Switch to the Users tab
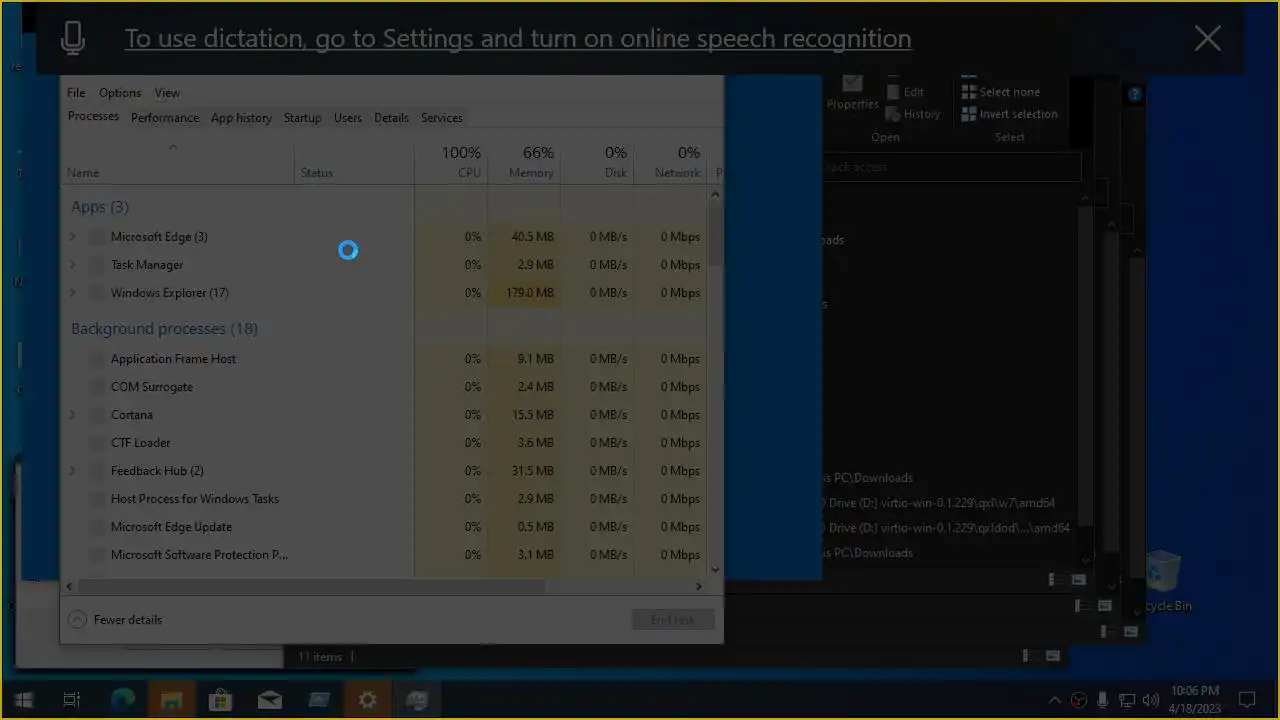This screenshot has height=720, width=1280. coord(348,118)
